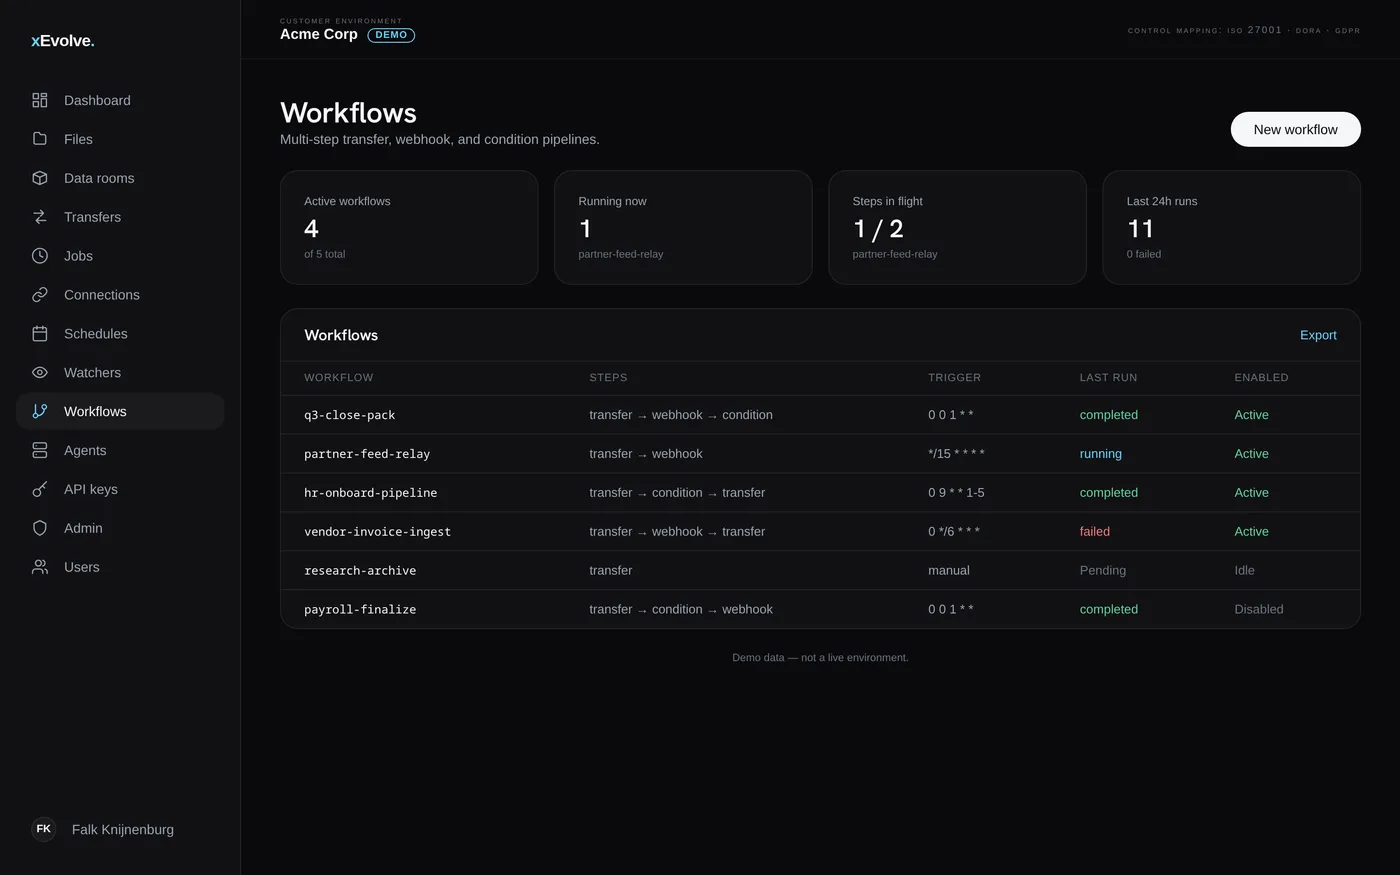Open the partner-feed-relay workflow row
Image resolution: width=1400 pixels, height=875 pixels.
click(820, 454)
